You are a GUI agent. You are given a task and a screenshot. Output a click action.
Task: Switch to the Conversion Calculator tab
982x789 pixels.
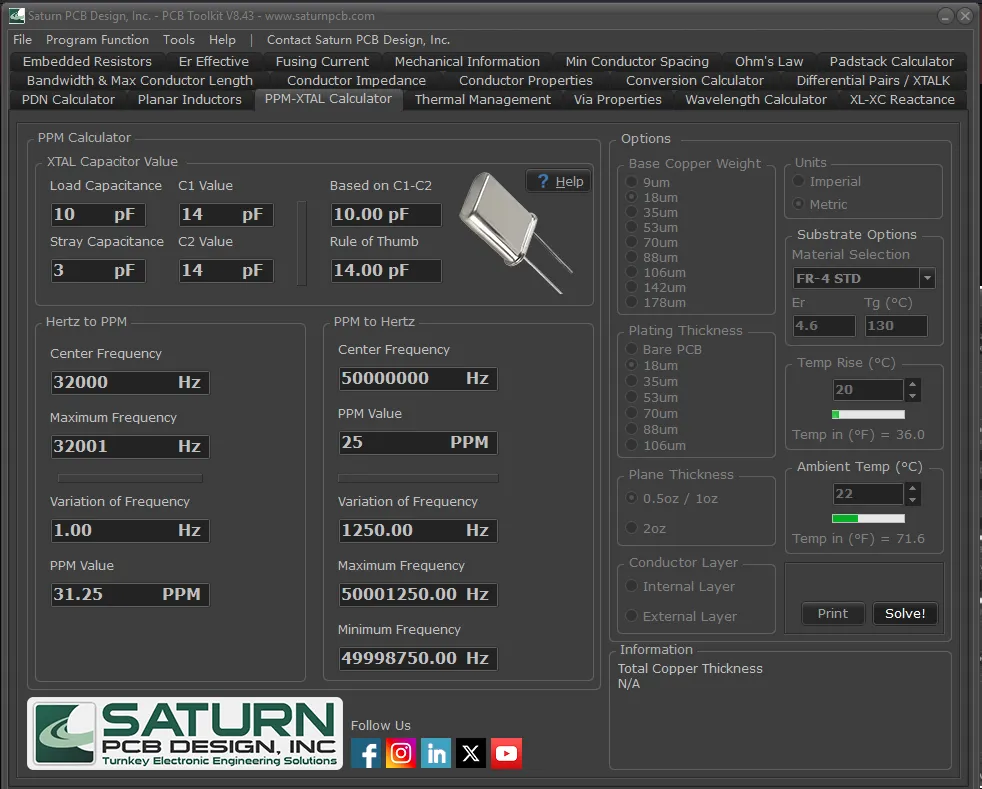[x=695, y=81]
